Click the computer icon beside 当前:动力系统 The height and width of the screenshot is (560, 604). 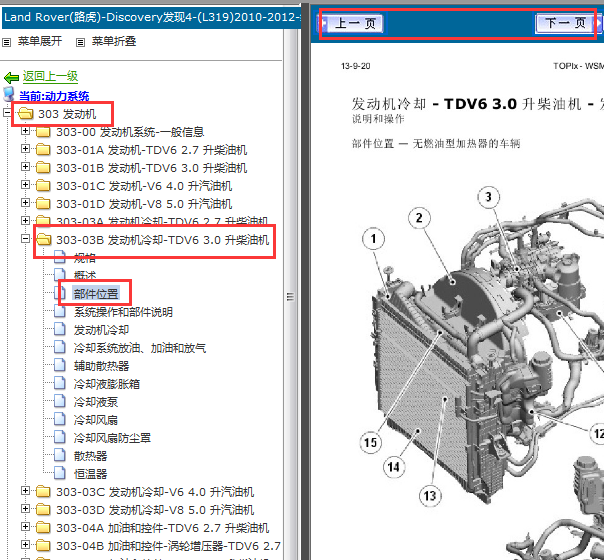coord(9,94)
